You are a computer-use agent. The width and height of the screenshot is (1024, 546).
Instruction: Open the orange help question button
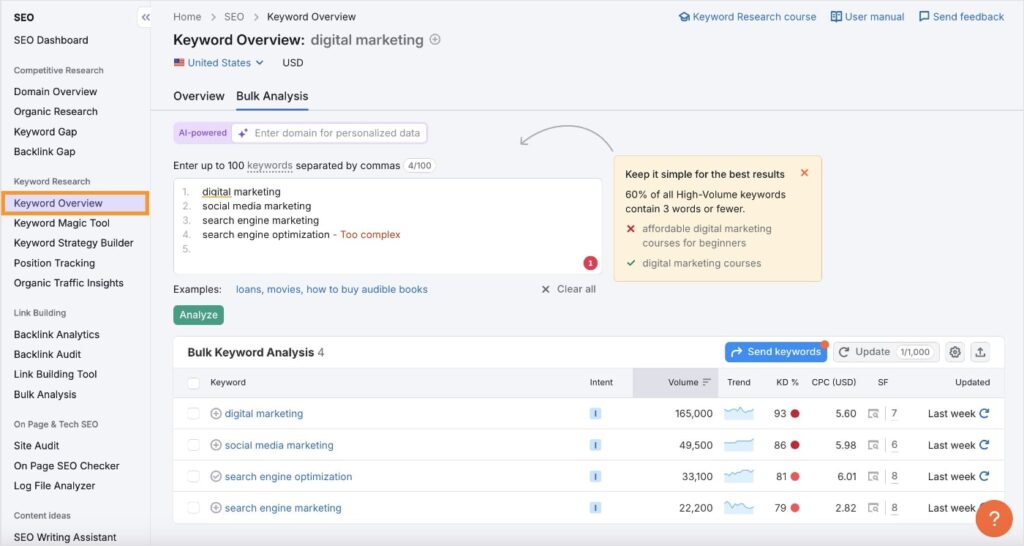[x=993, y=518]
